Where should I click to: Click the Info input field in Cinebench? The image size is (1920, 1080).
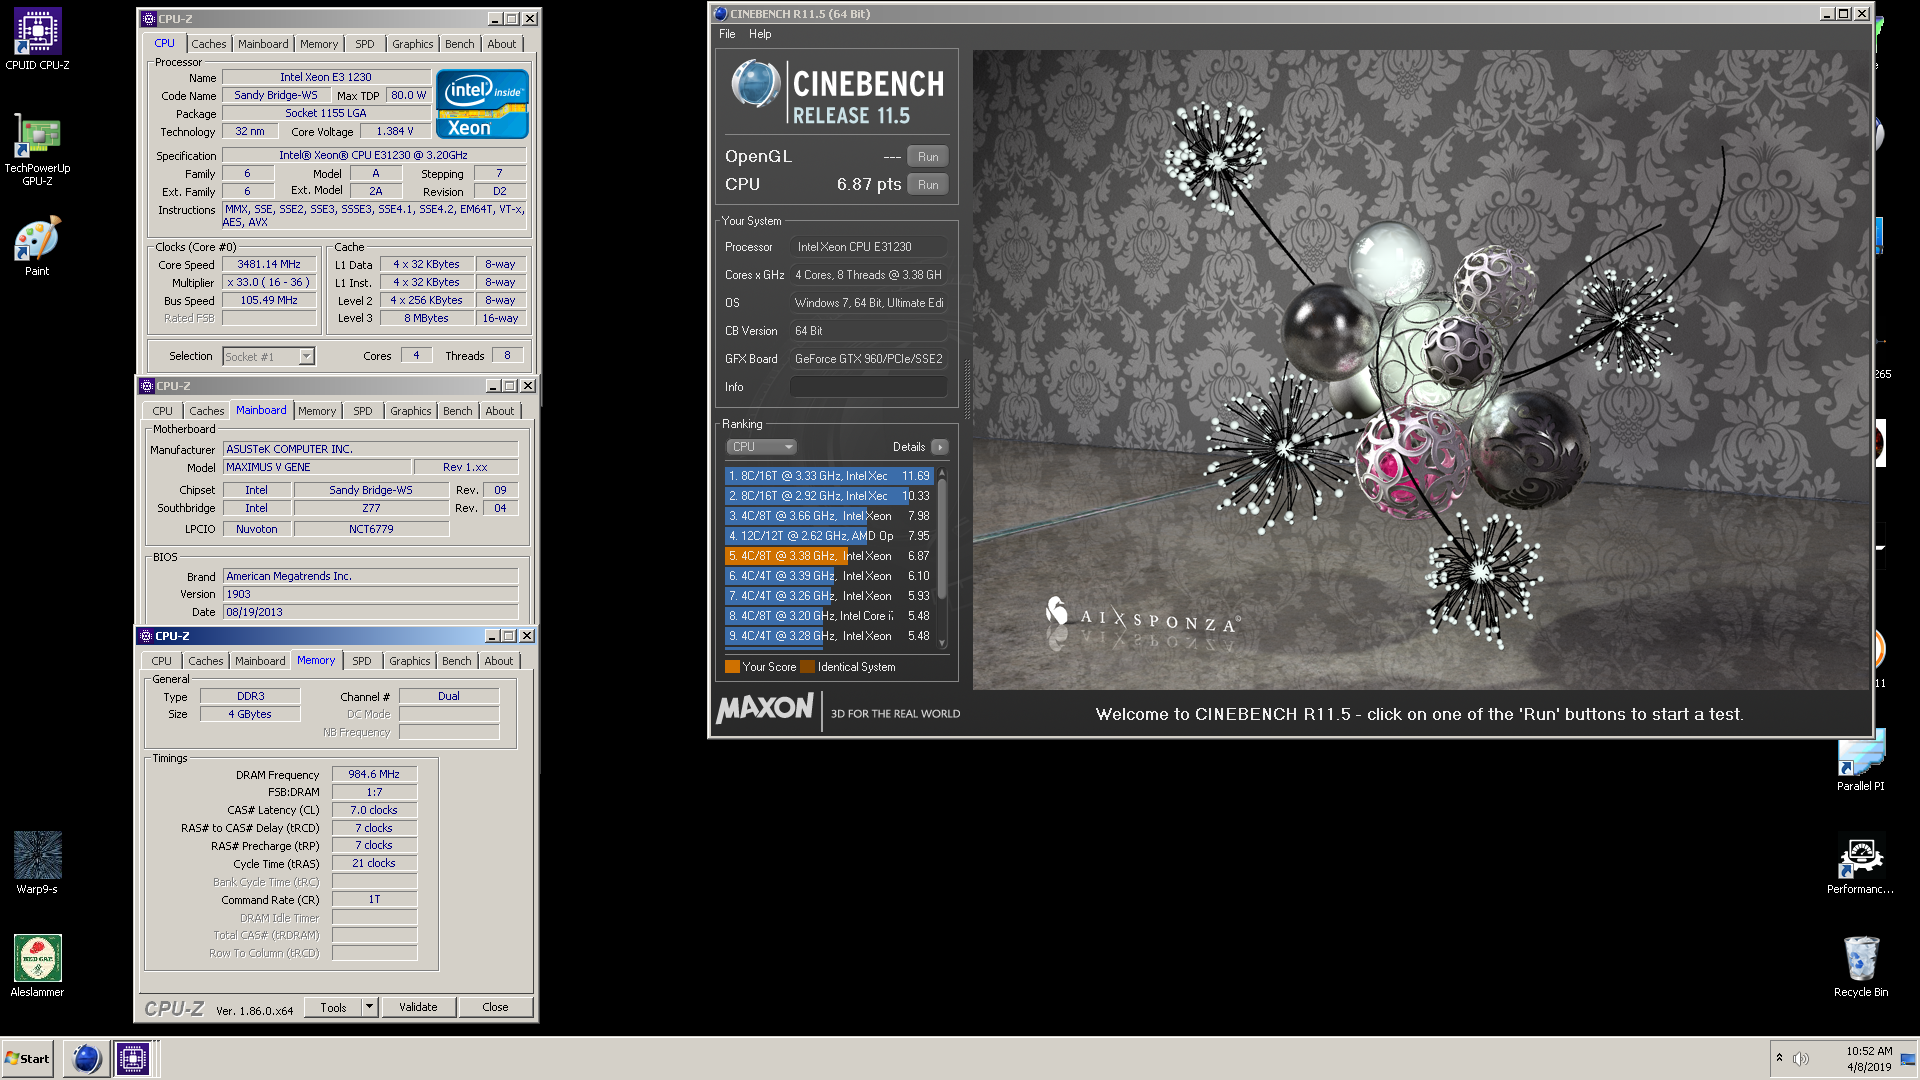click(868, 387)
